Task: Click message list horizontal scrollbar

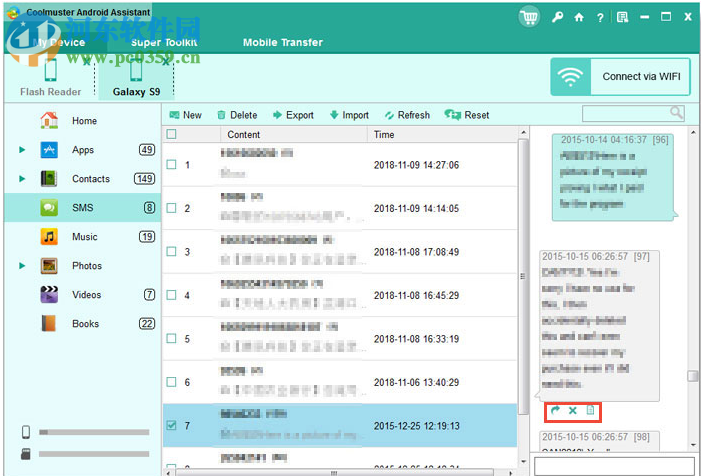Action: click(334, 472)
